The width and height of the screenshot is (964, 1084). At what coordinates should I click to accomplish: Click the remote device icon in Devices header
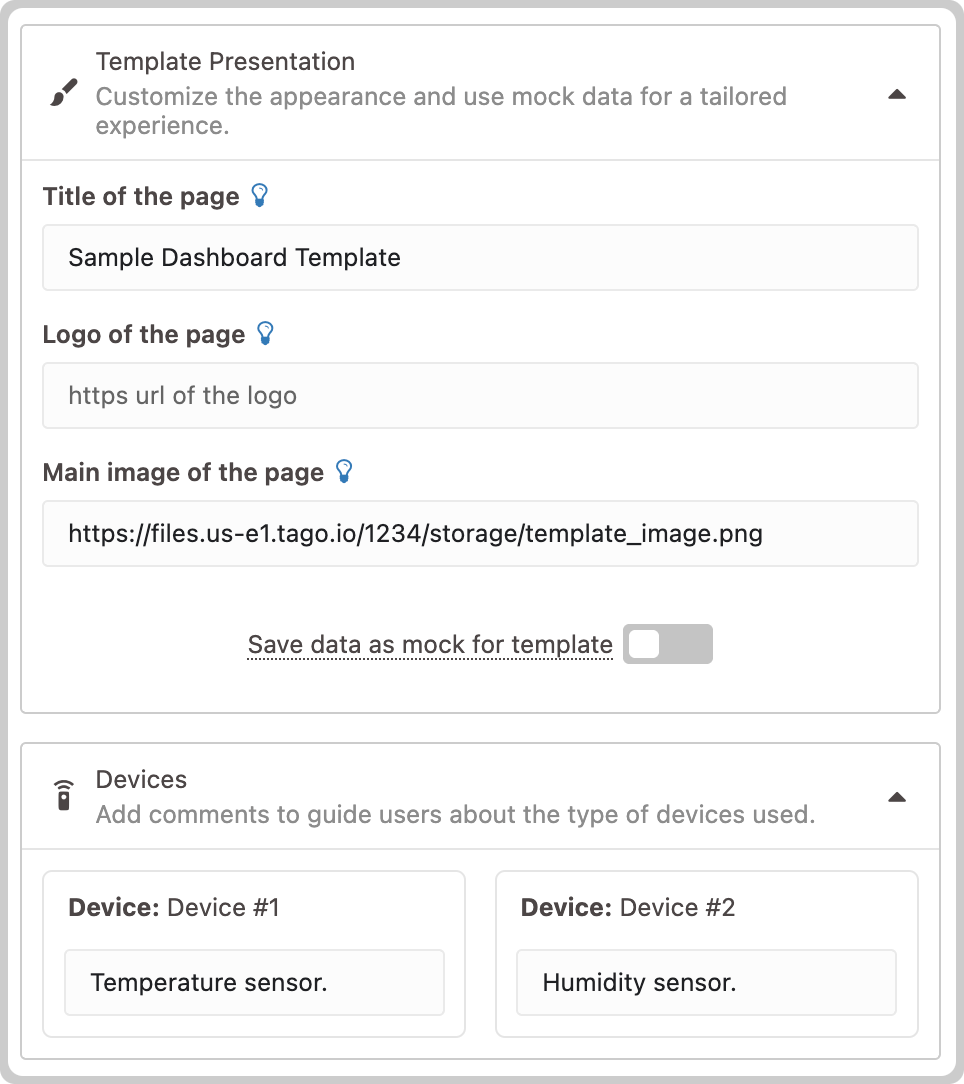pyautogui.click(x=64, y=795)
